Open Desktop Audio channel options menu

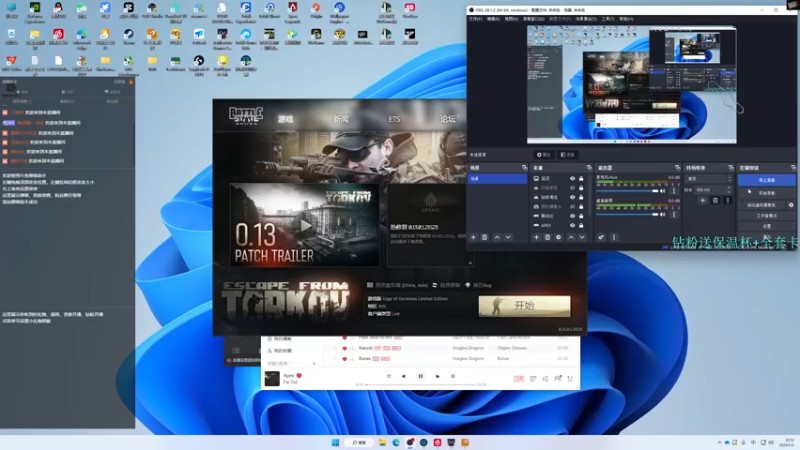pos(674,215)
